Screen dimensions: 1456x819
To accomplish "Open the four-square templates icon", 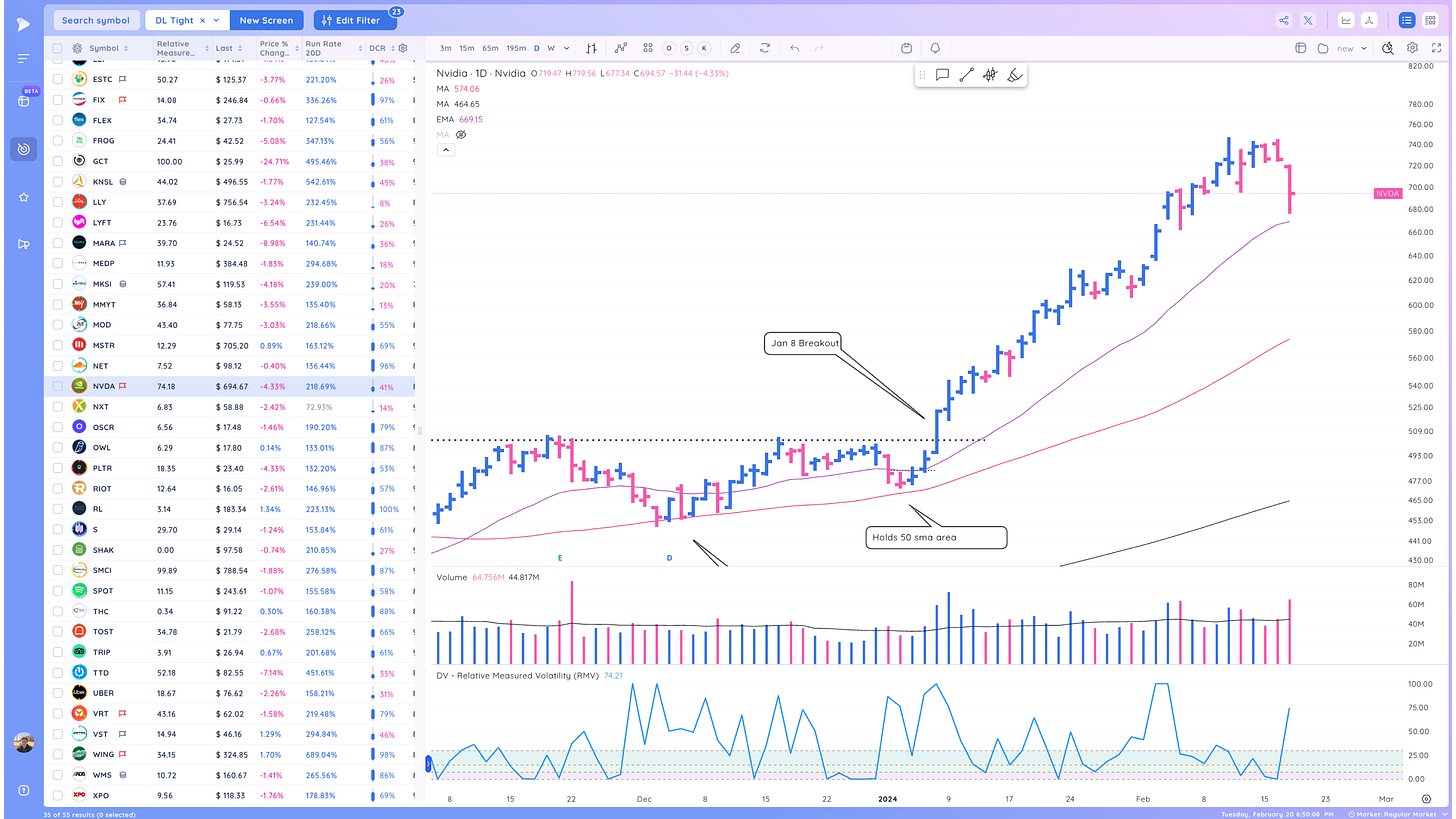I will [x=648, y=47].
